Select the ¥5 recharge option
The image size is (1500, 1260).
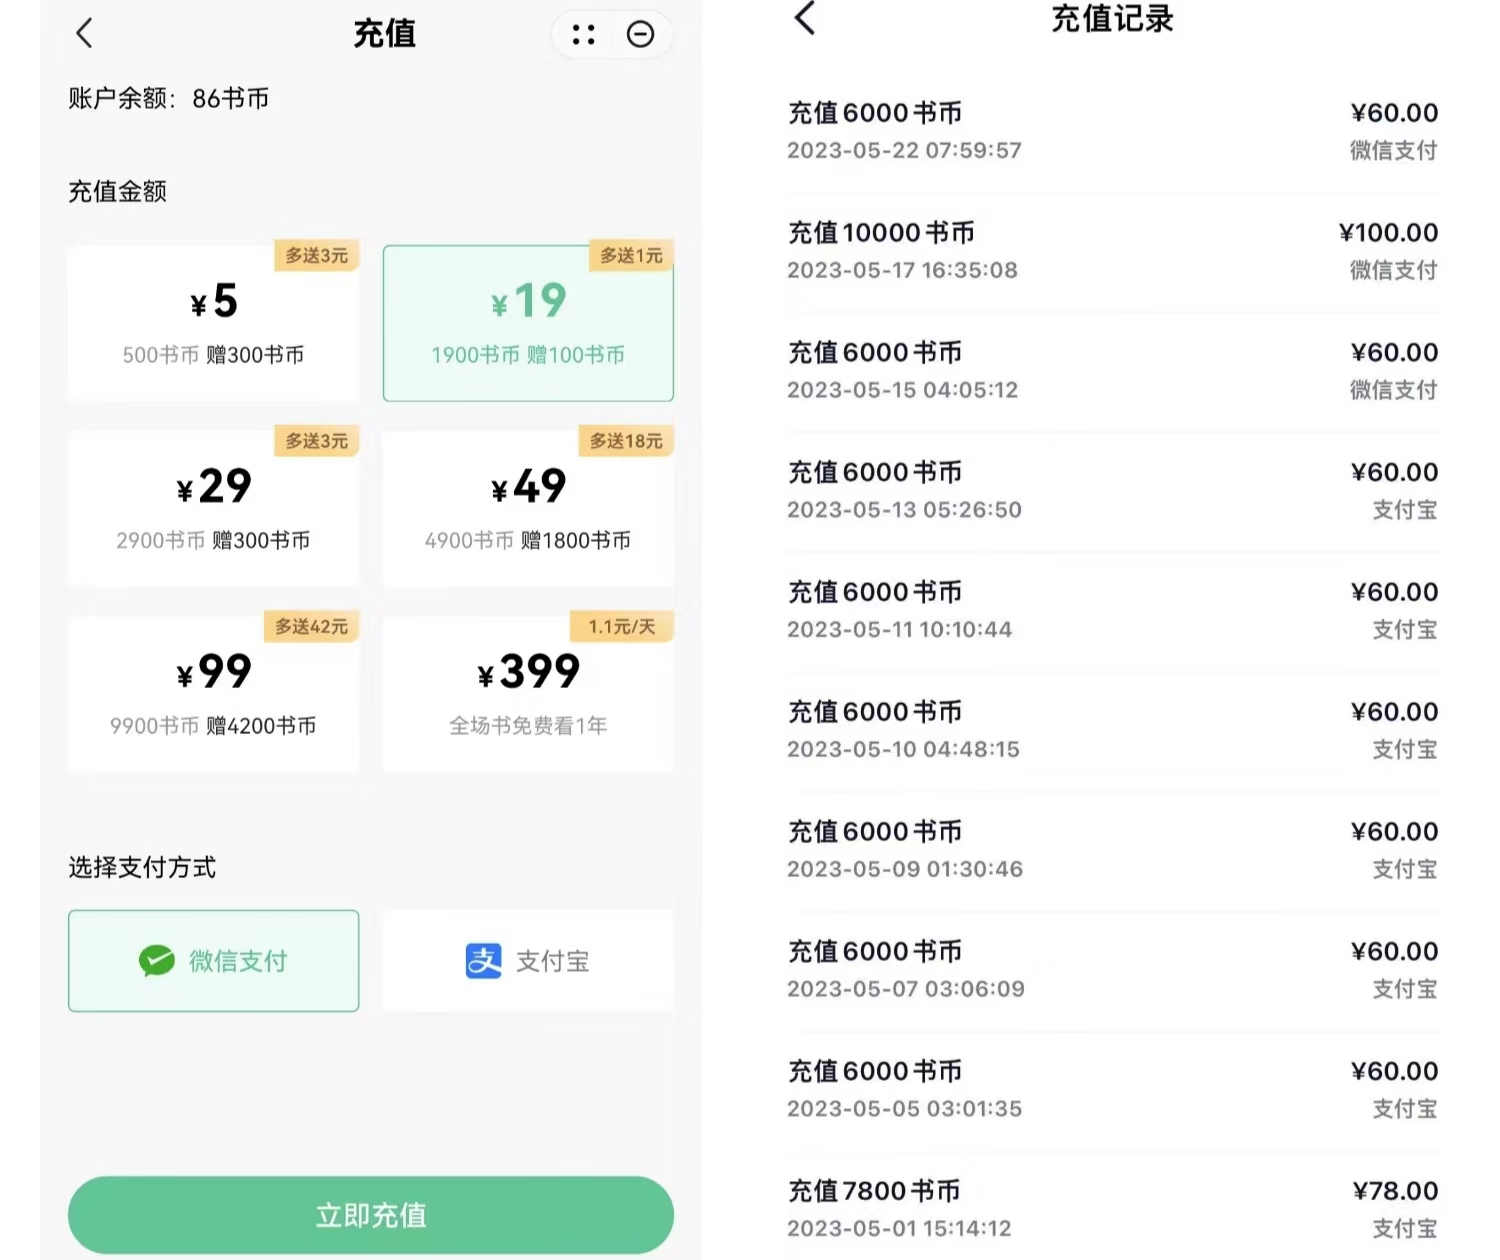(213, 323)
